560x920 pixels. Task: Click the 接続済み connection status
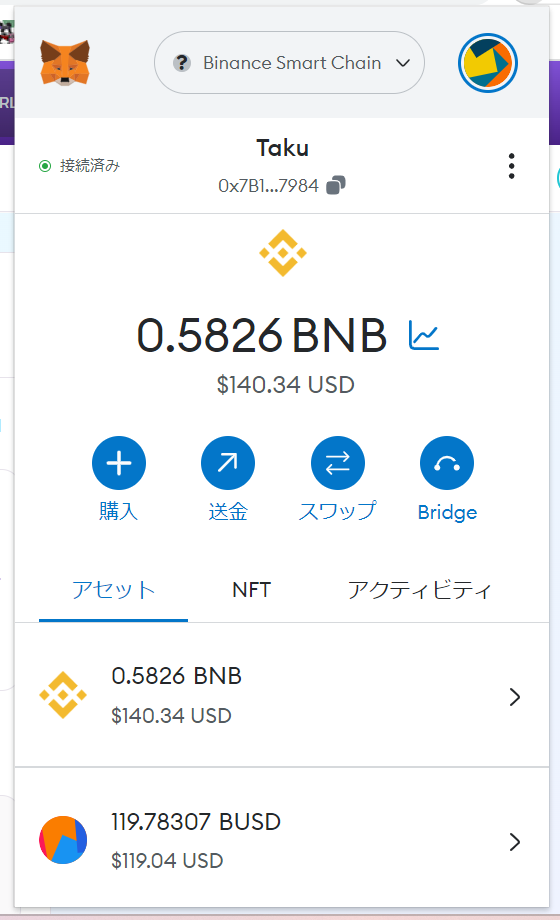(79, 166)
